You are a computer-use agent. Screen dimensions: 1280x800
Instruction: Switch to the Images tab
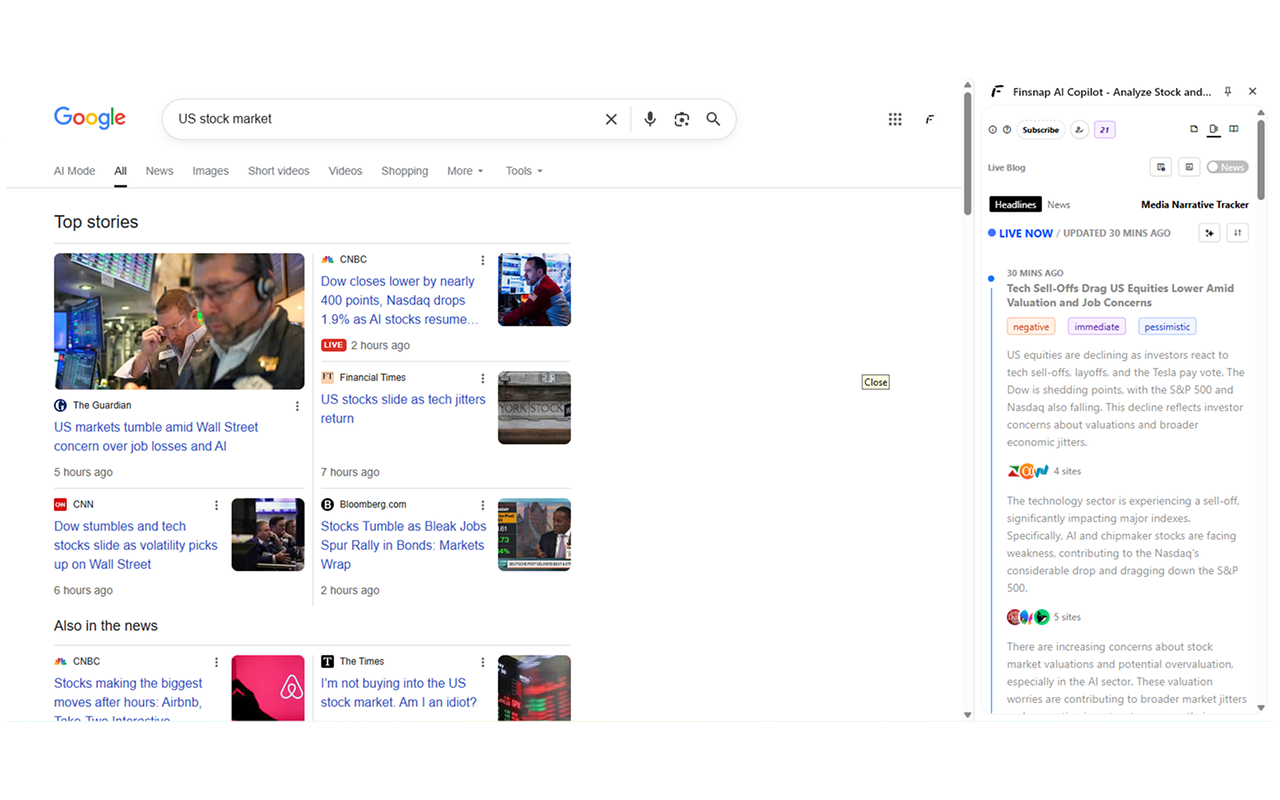210,171
